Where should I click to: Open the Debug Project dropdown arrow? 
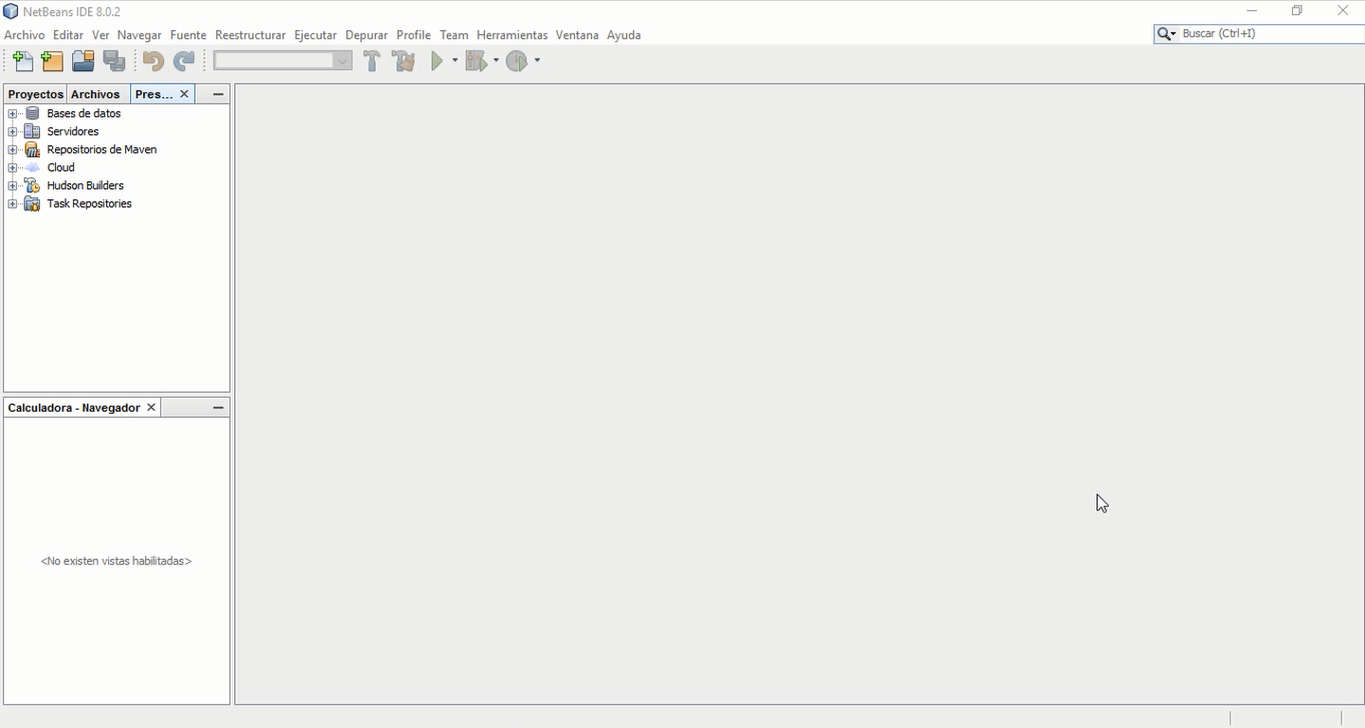[495, 61]
